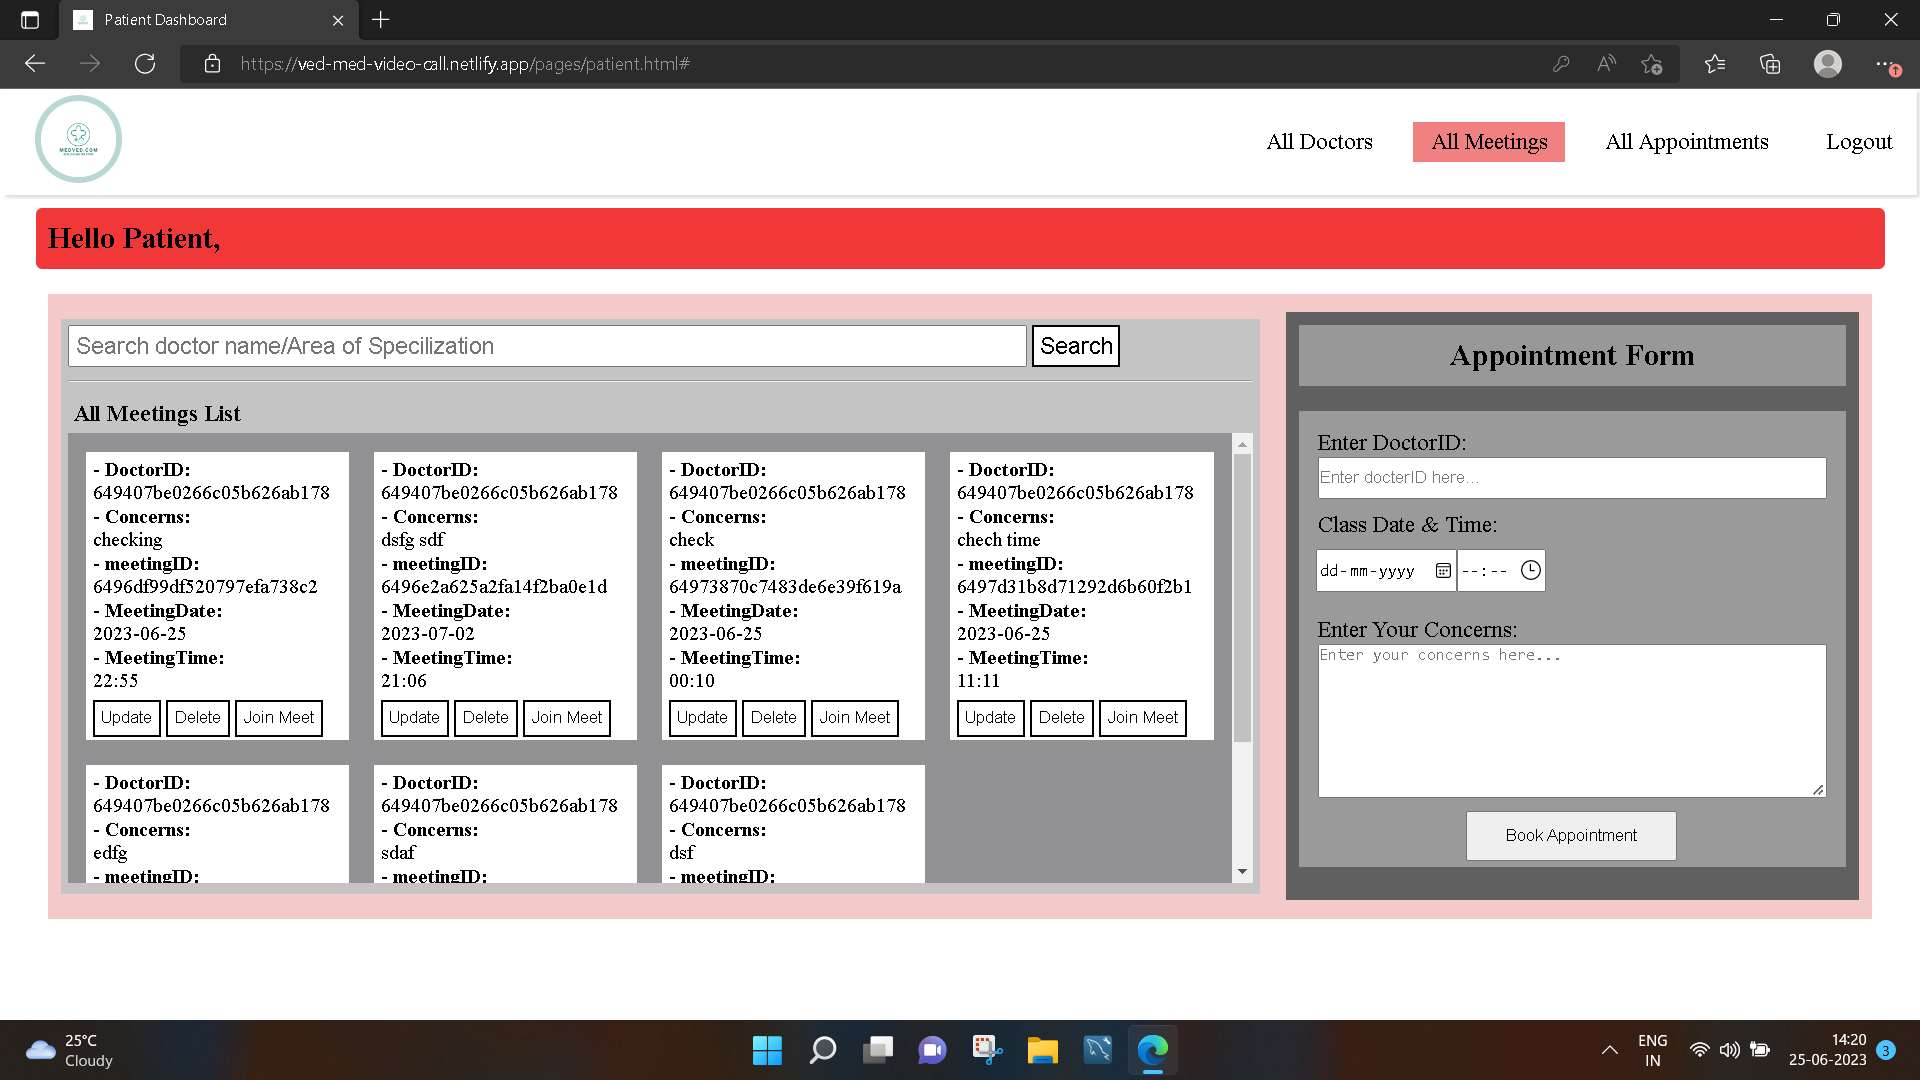Screen dimensions: 1920x1080
Task: Click meetings list scrollbar up arrow
Action: (x=1242, y=444)
